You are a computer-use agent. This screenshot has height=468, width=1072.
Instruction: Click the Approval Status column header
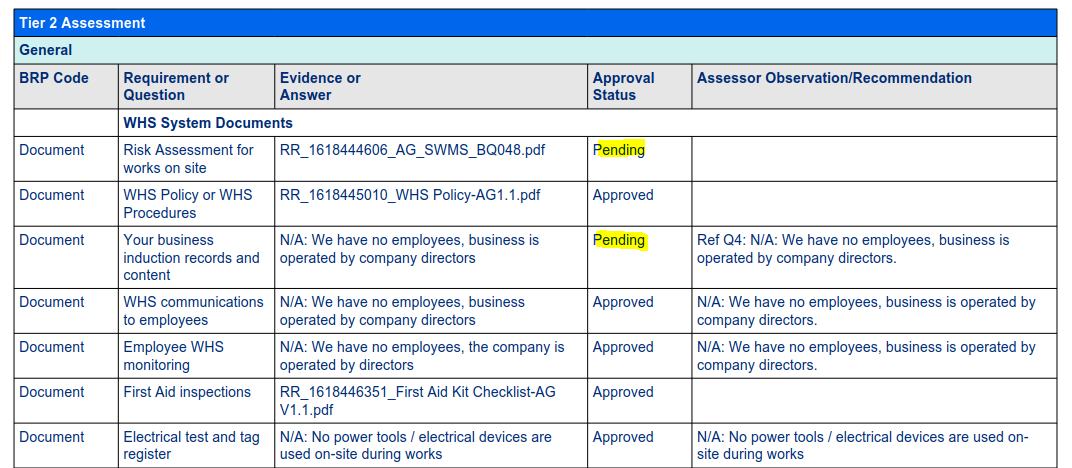click(623, 86)
